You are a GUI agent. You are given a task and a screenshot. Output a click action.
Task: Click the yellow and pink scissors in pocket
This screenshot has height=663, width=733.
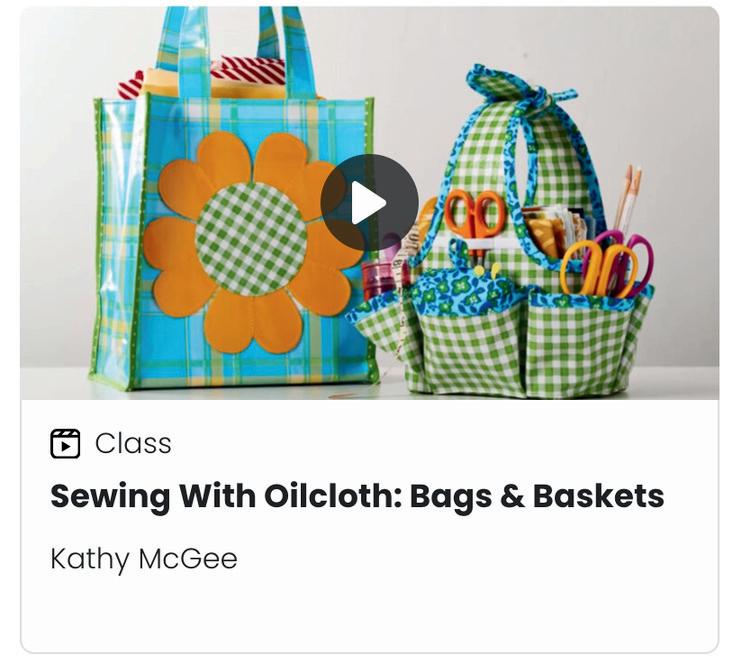click(606, 265)
